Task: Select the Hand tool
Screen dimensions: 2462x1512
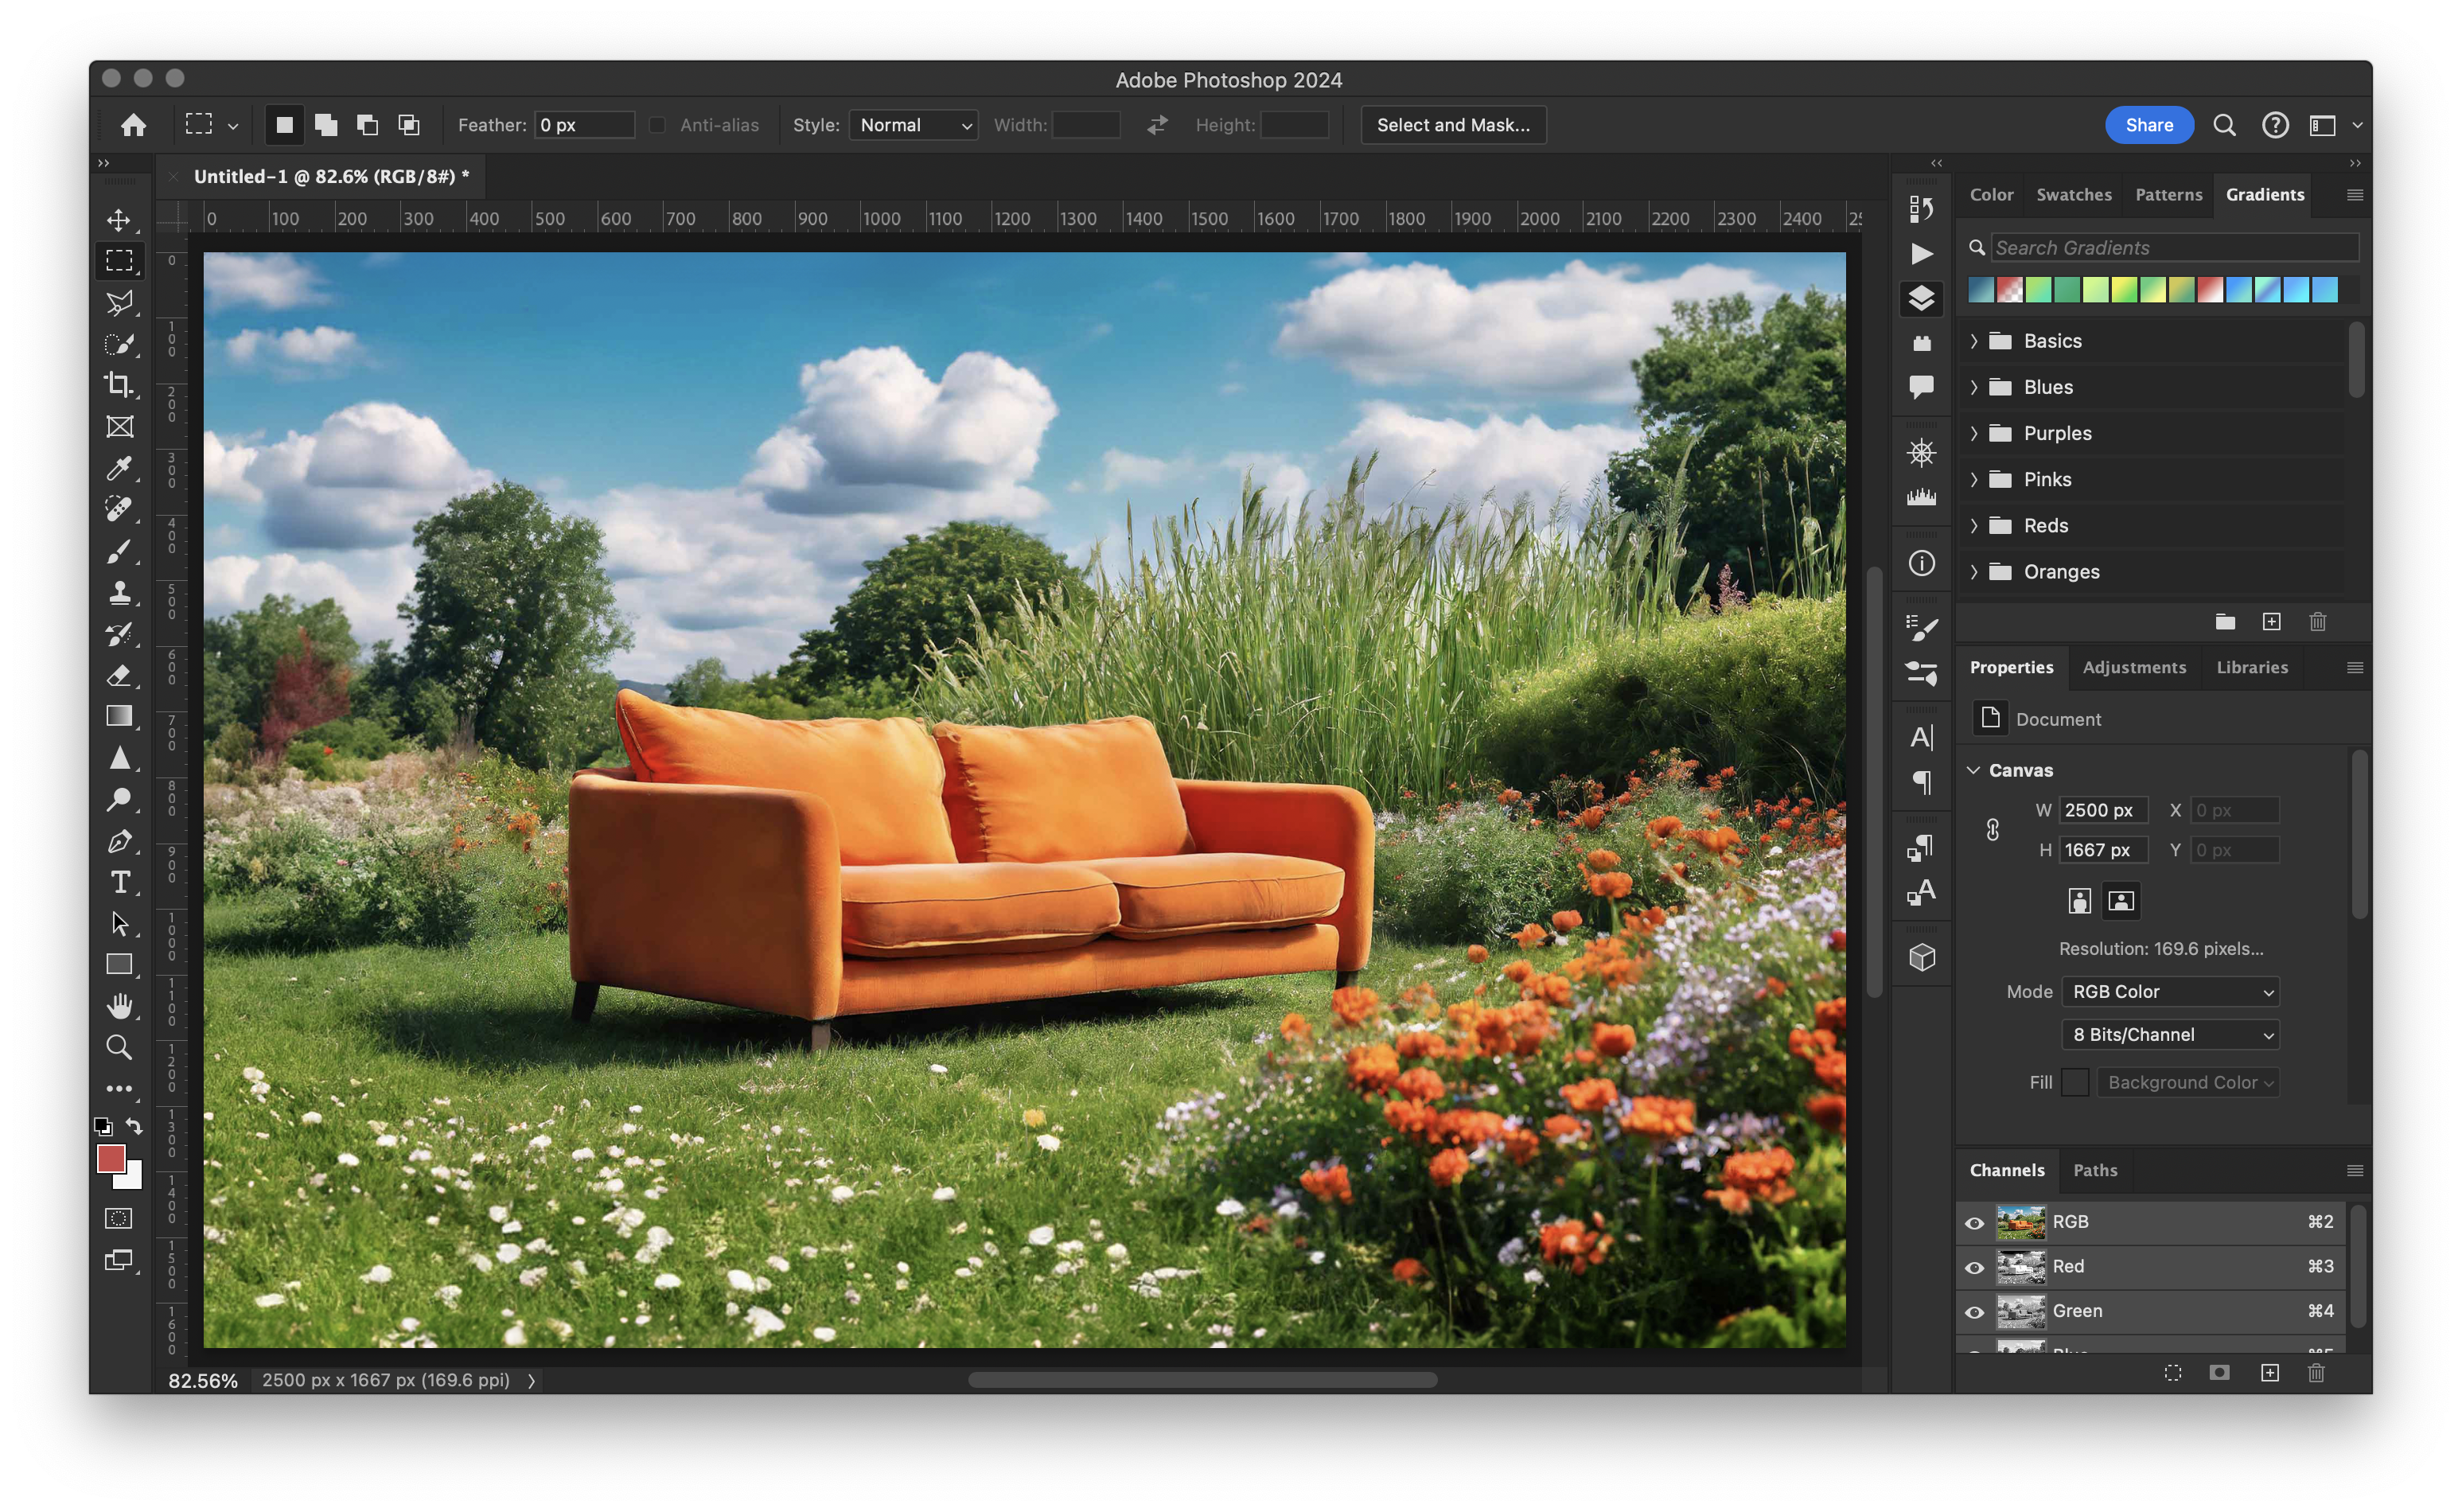Action: coord(119,1005)
